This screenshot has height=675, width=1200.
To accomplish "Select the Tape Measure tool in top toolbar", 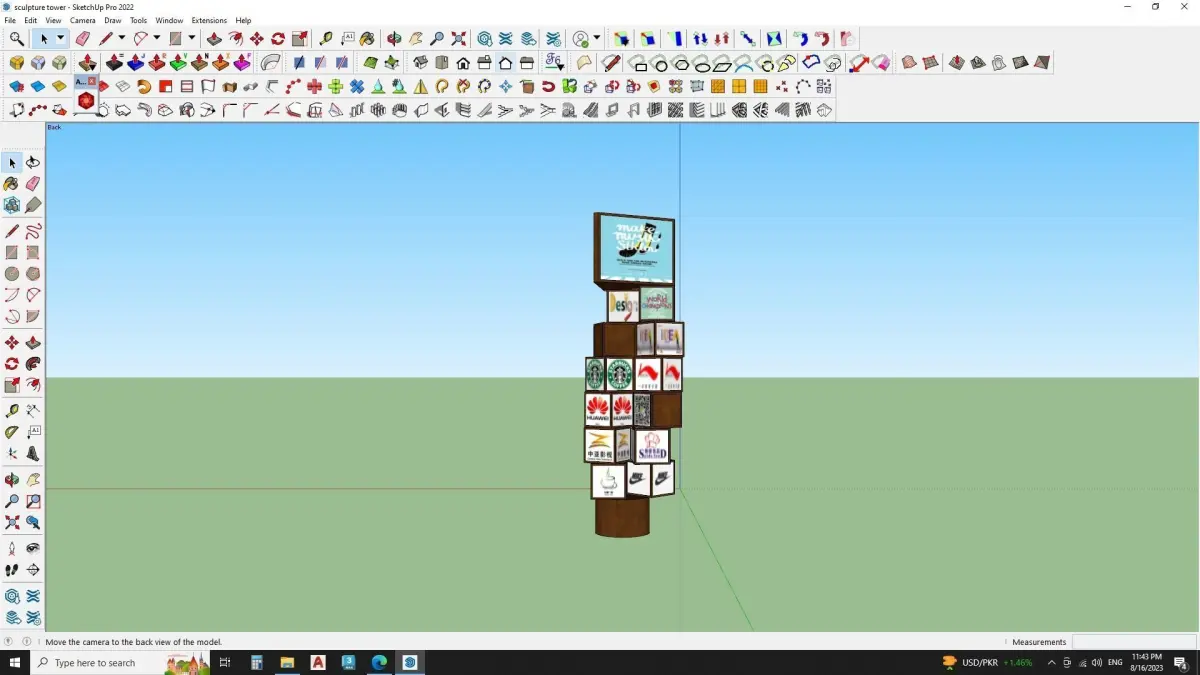I will [326, 39].
